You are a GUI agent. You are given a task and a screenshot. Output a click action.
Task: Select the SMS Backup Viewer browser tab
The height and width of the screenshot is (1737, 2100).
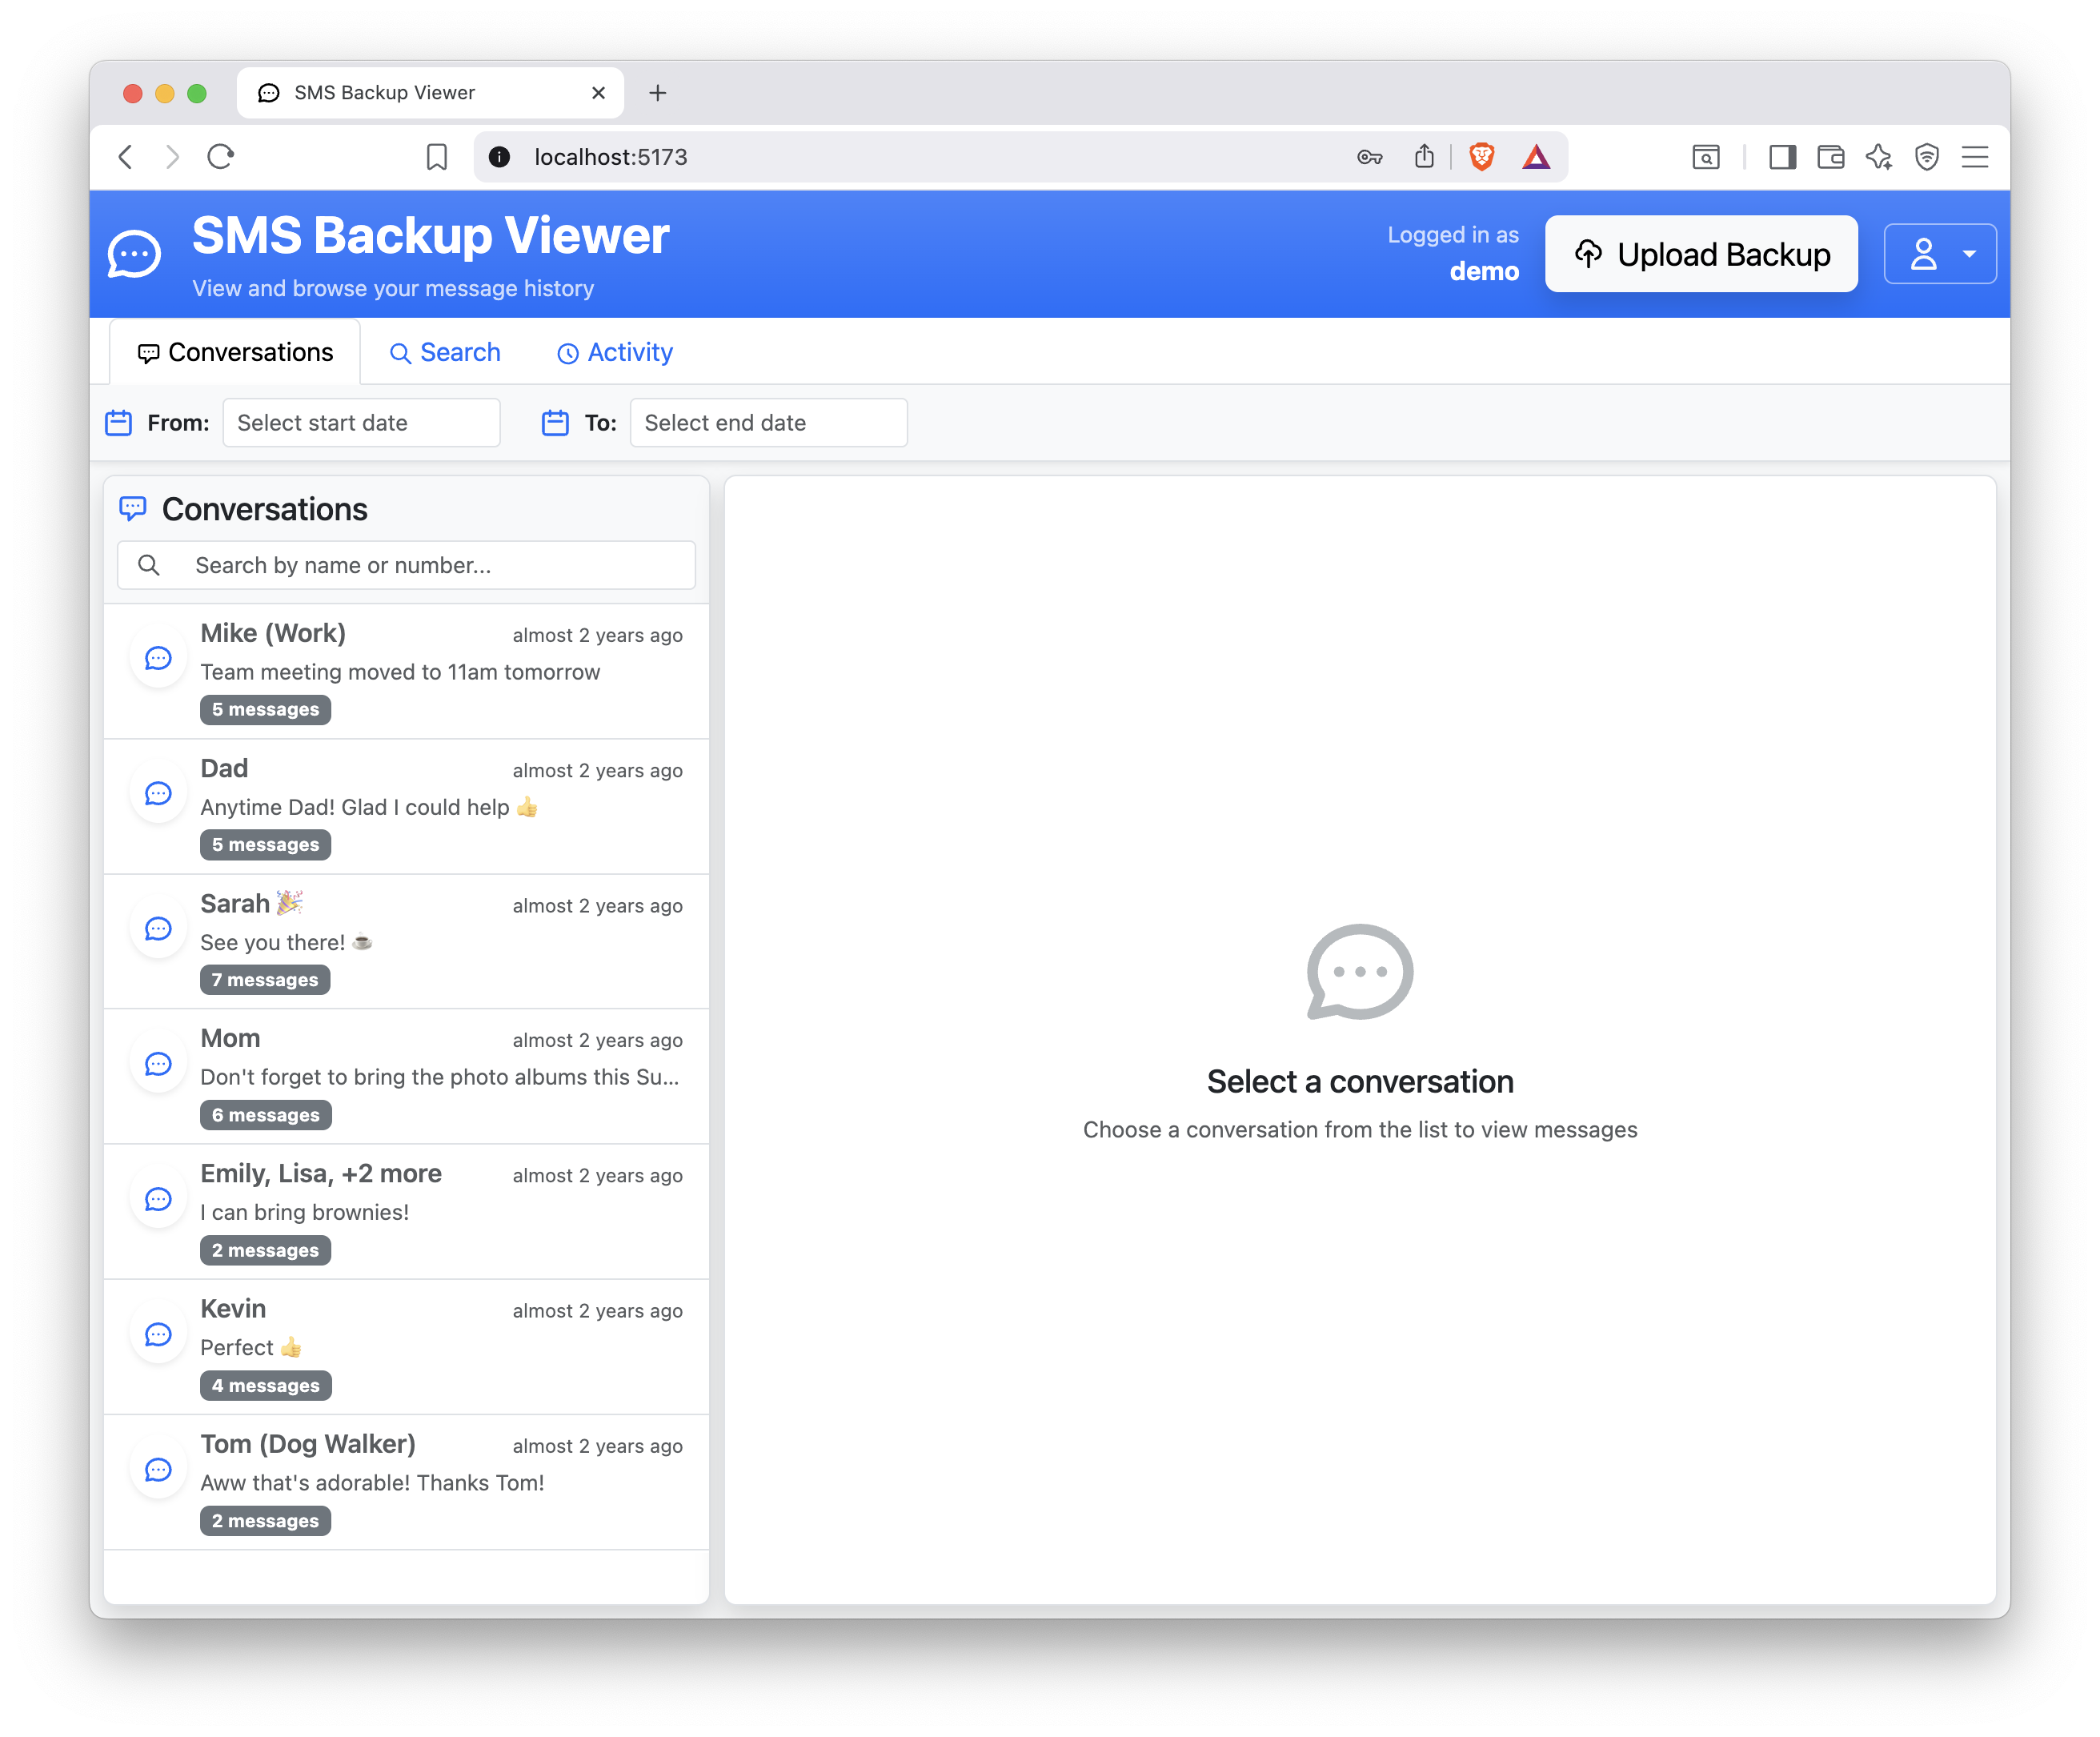click(430, 93)
